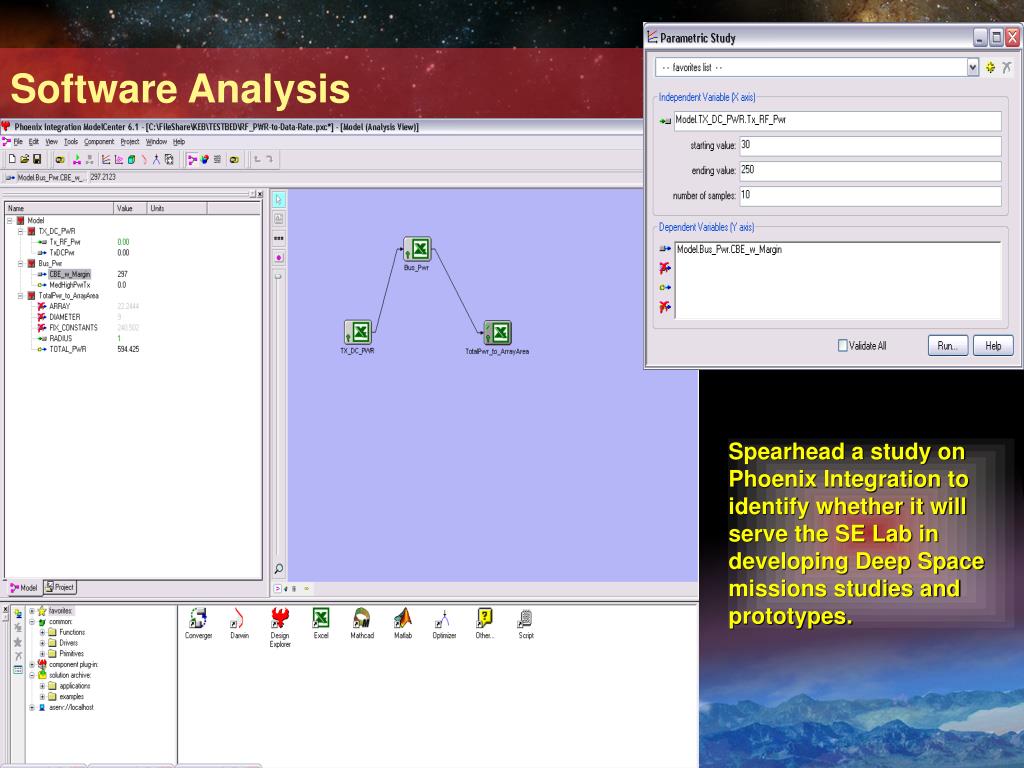
Task: Click the independent variable Model.TX_DC_PWR.Tx_RF_Pwr field
Action: point(837,120)
